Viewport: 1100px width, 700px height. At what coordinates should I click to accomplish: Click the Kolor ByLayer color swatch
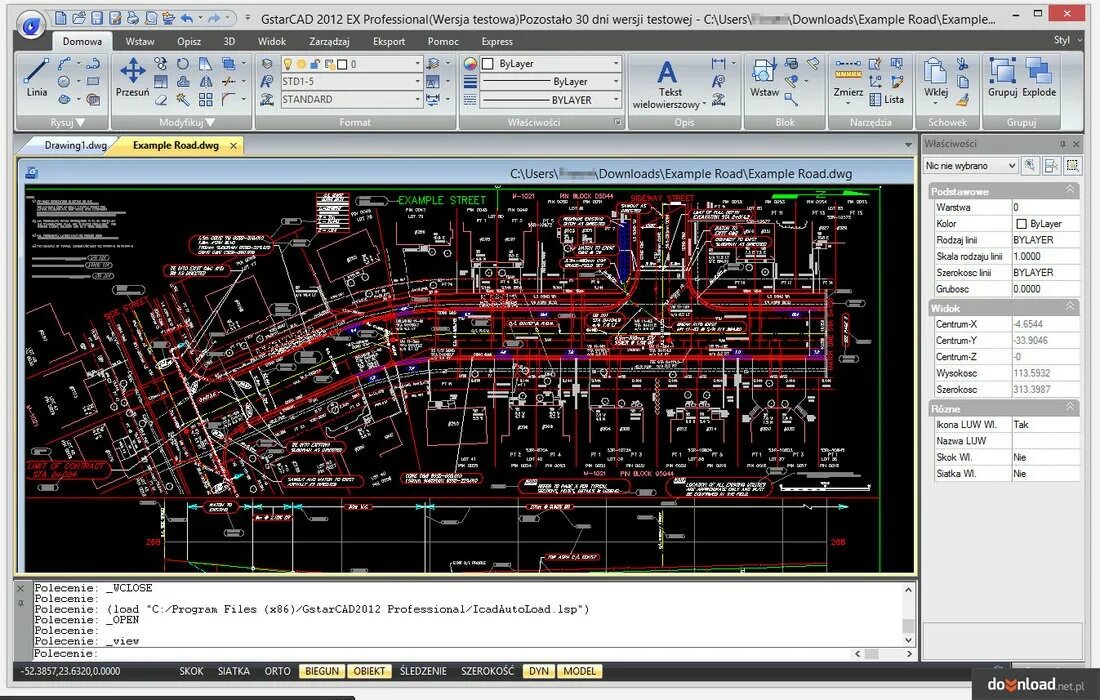pyautogui.click(x=1021, y=224)
